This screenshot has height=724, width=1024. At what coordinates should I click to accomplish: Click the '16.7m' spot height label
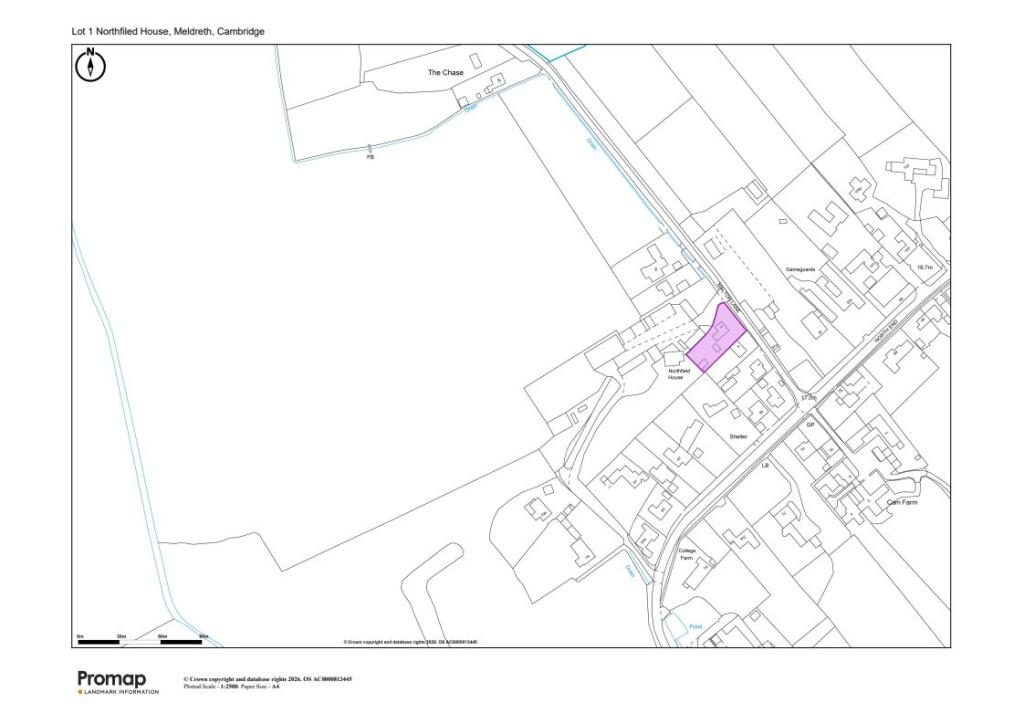[x=924, y=268]
